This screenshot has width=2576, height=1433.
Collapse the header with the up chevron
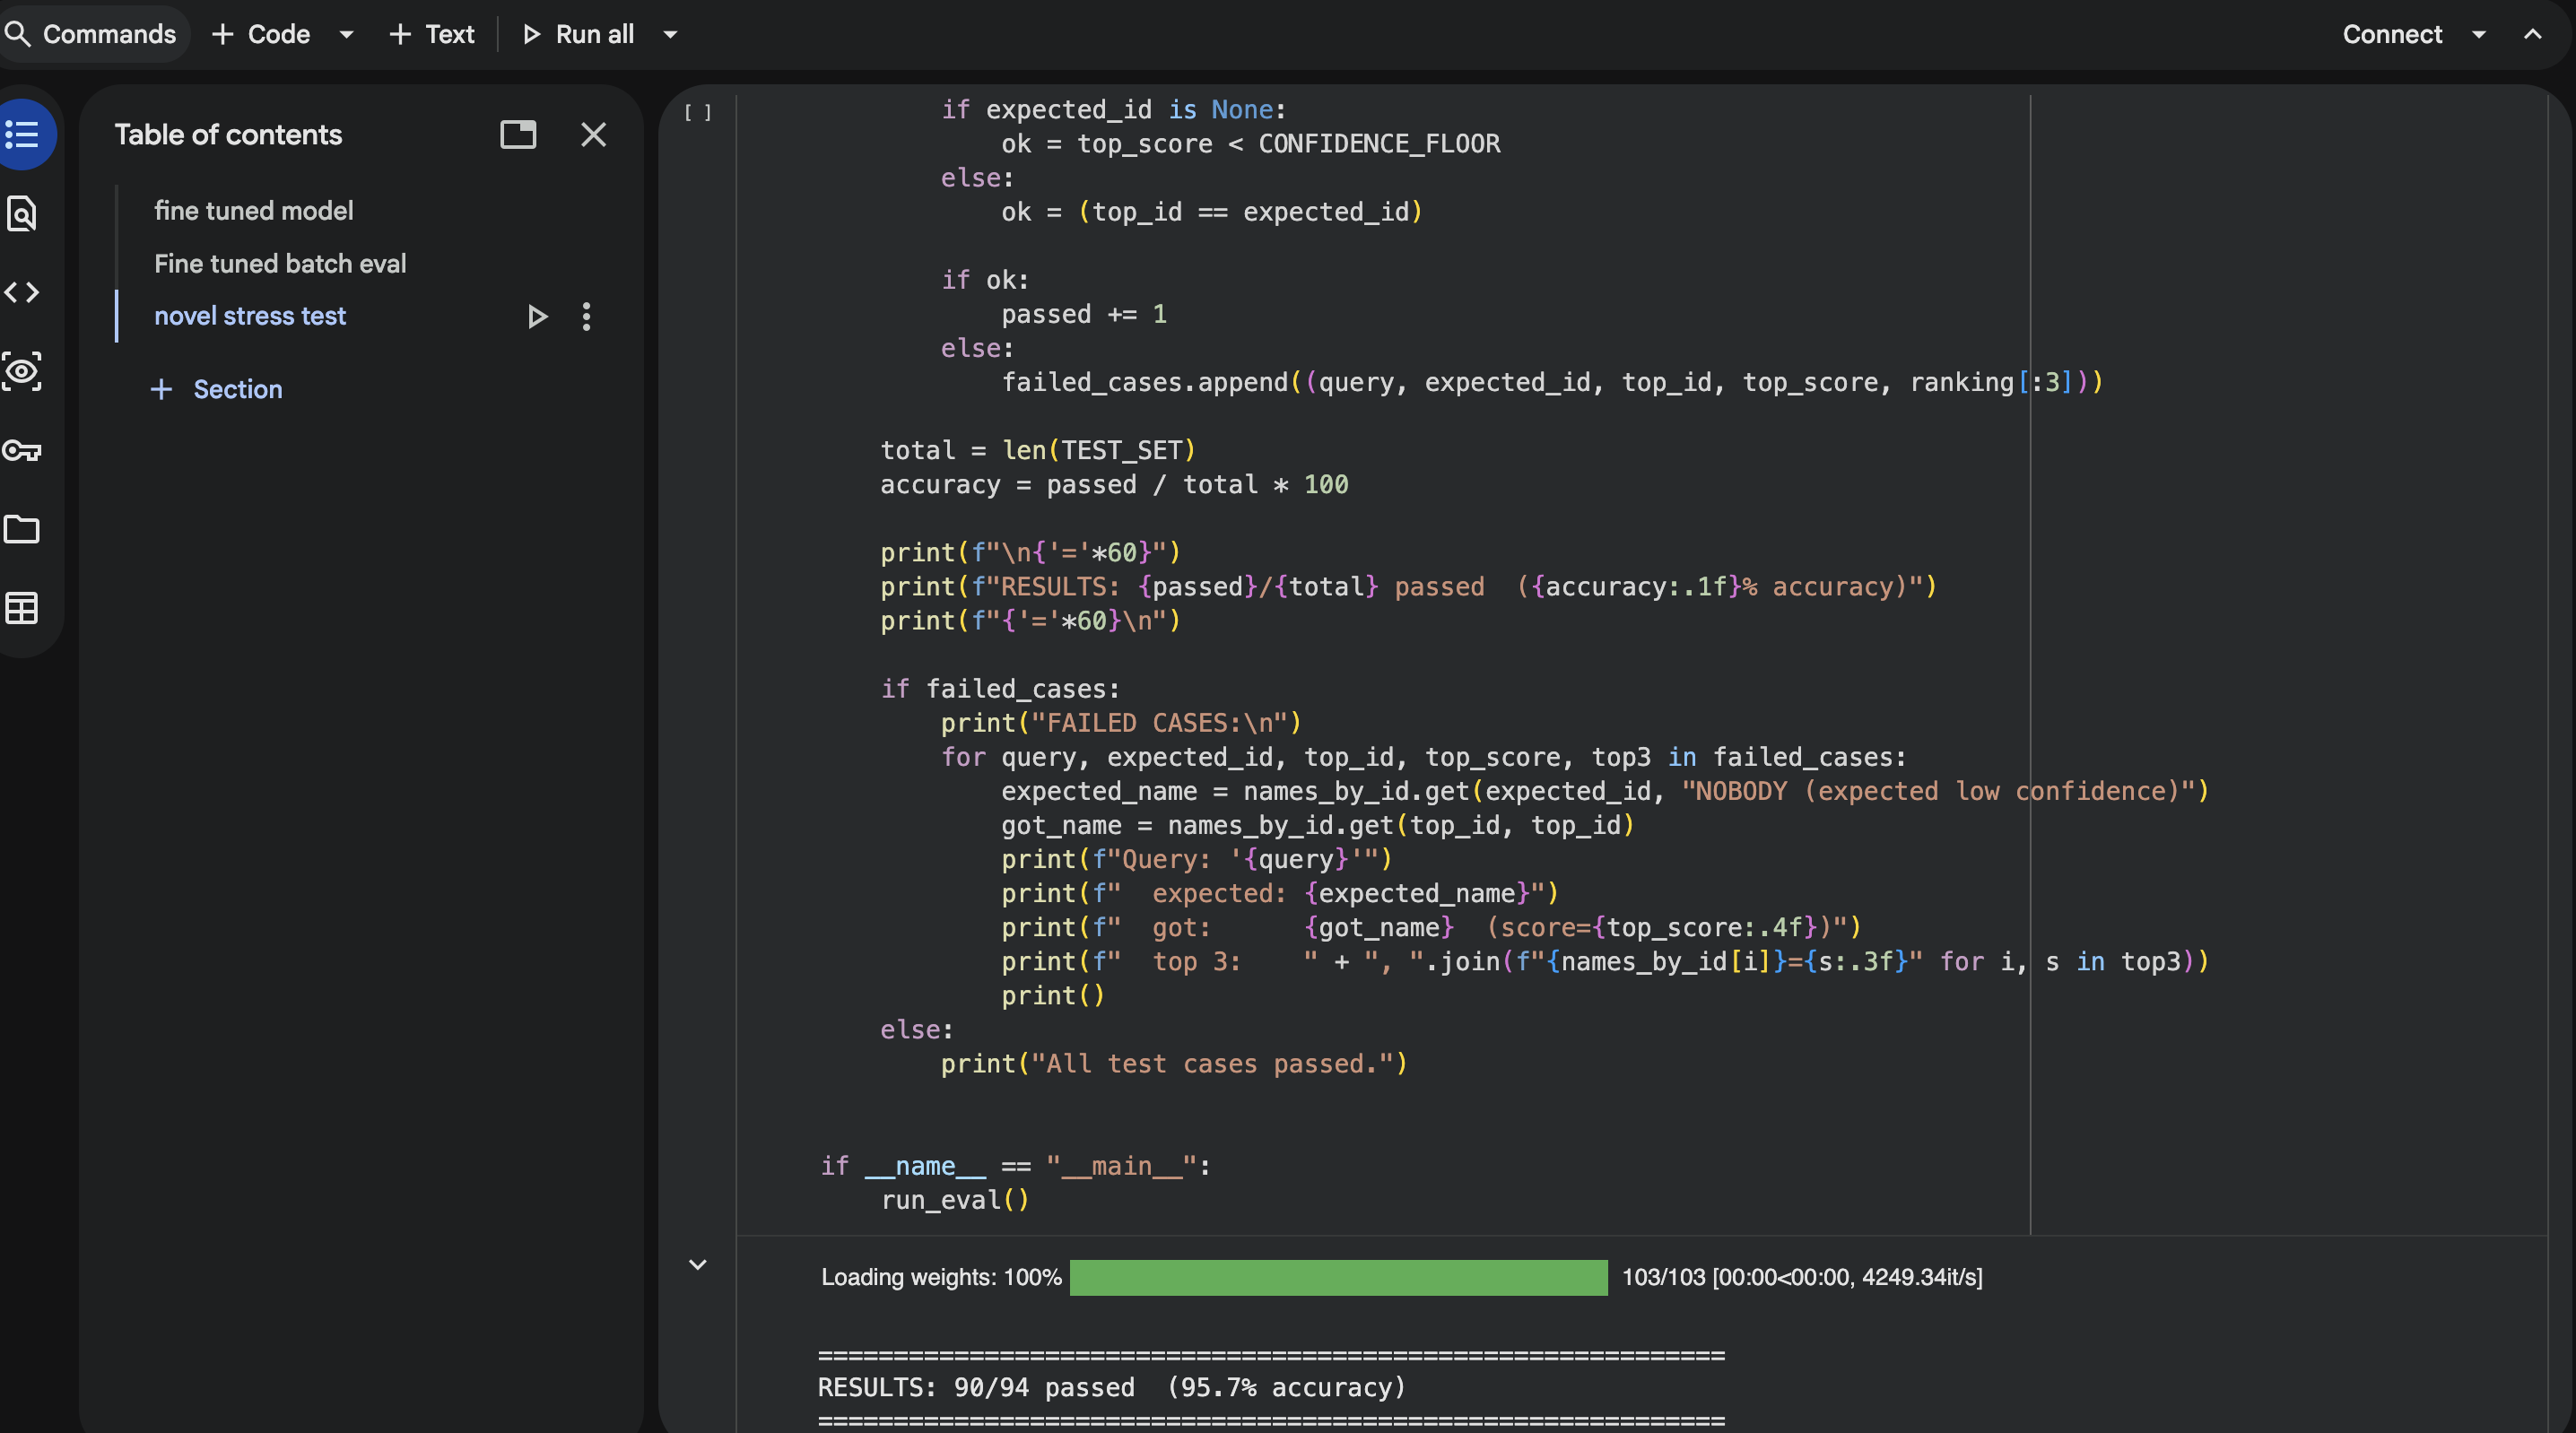(x=2532, y=34)
